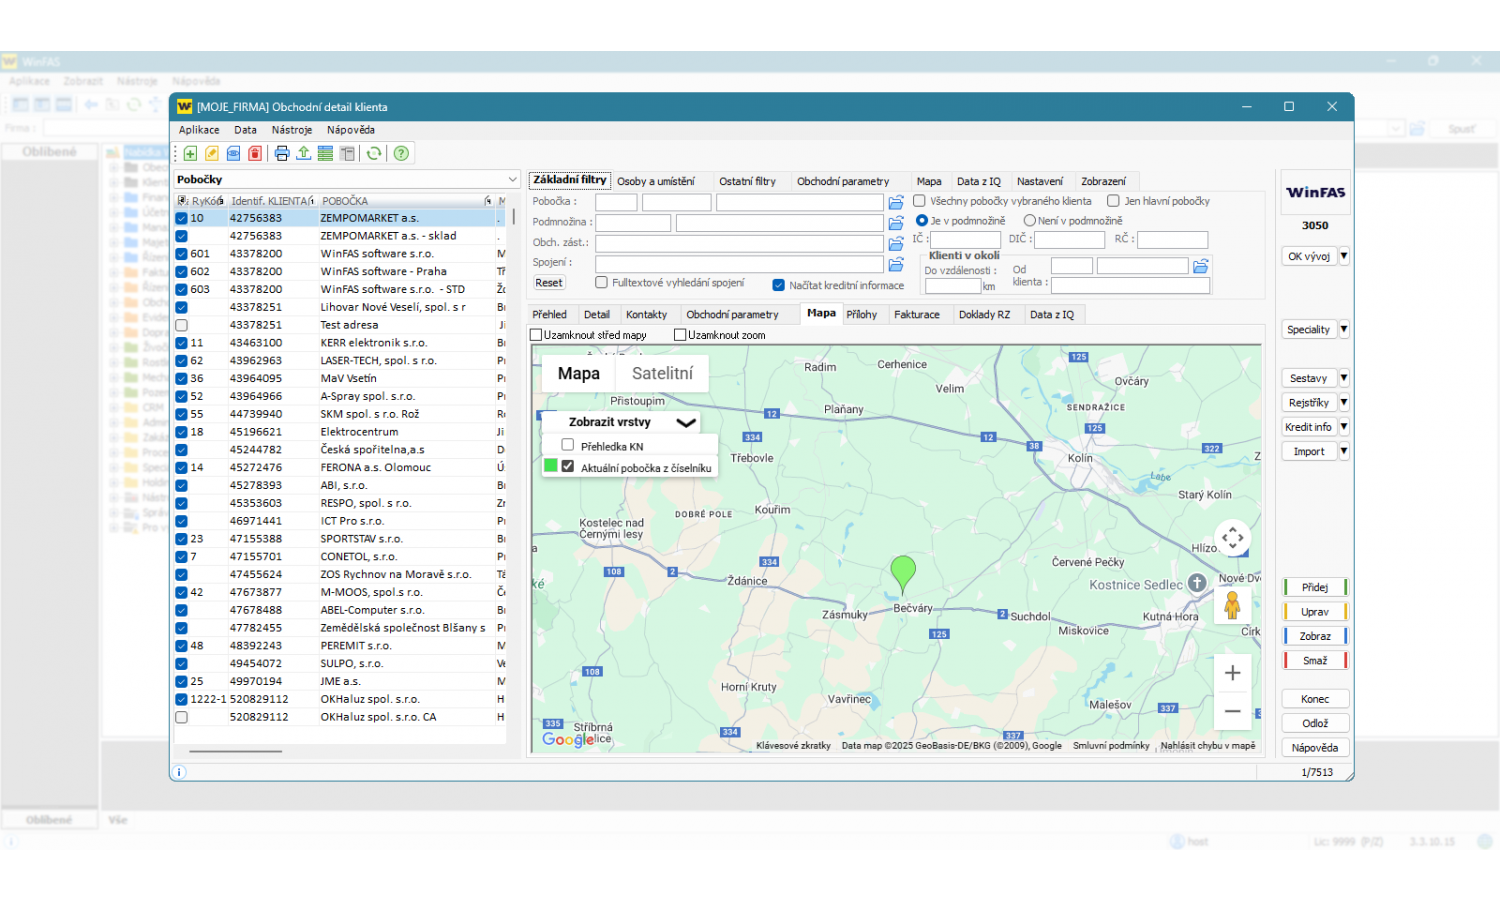
Task: Click the Reset button
Action: pyautogui.click(x=549, y=283)
